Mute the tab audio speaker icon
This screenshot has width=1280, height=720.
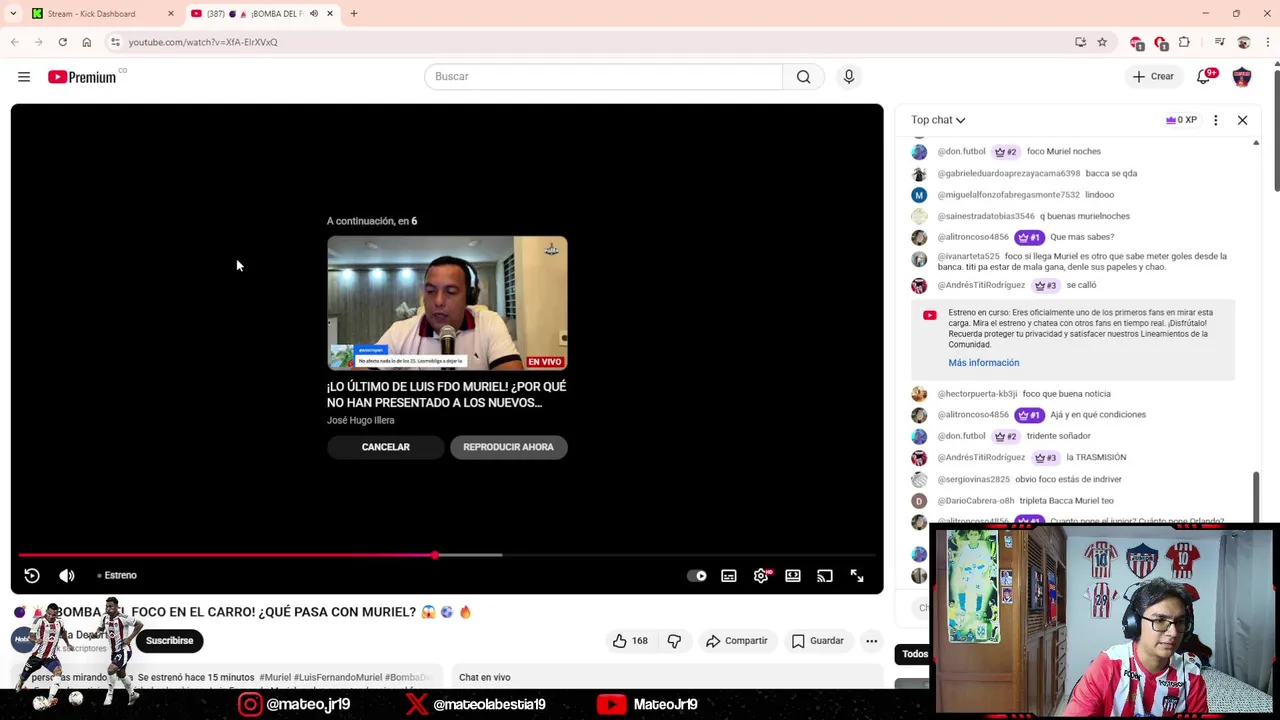[314, 13]
